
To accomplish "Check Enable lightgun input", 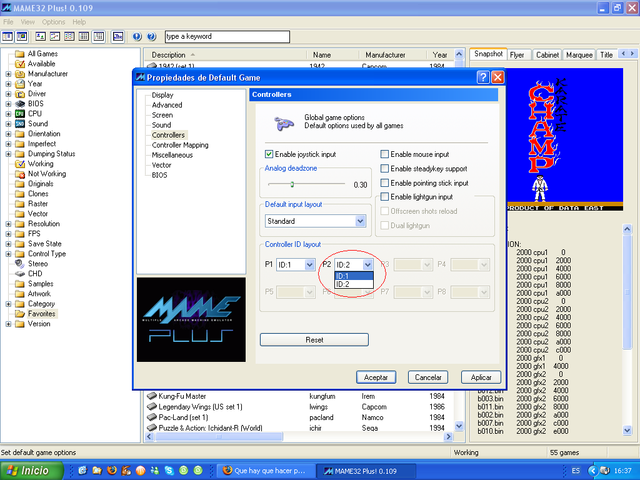I will 384,197.
